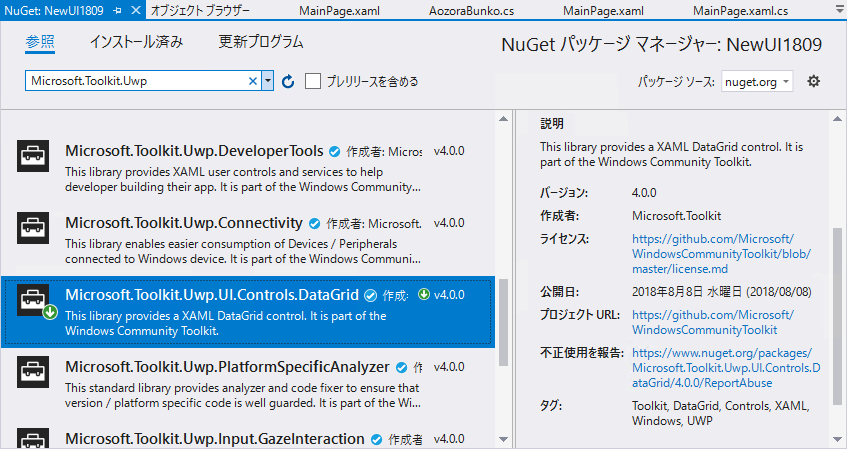Click the DeveloperTools package toolbox icon
Viewport: 847px width, 449px height.
point(33,156)
